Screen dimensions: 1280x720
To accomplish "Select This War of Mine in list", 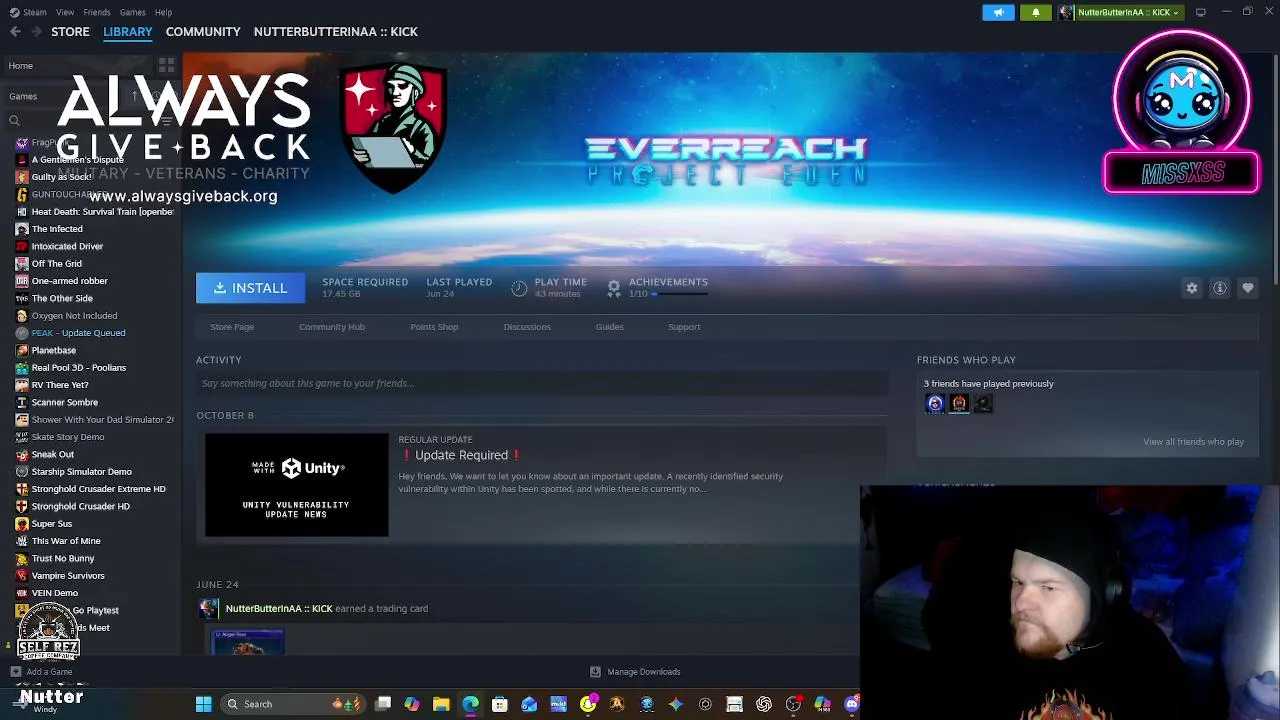I will point(66,541).
